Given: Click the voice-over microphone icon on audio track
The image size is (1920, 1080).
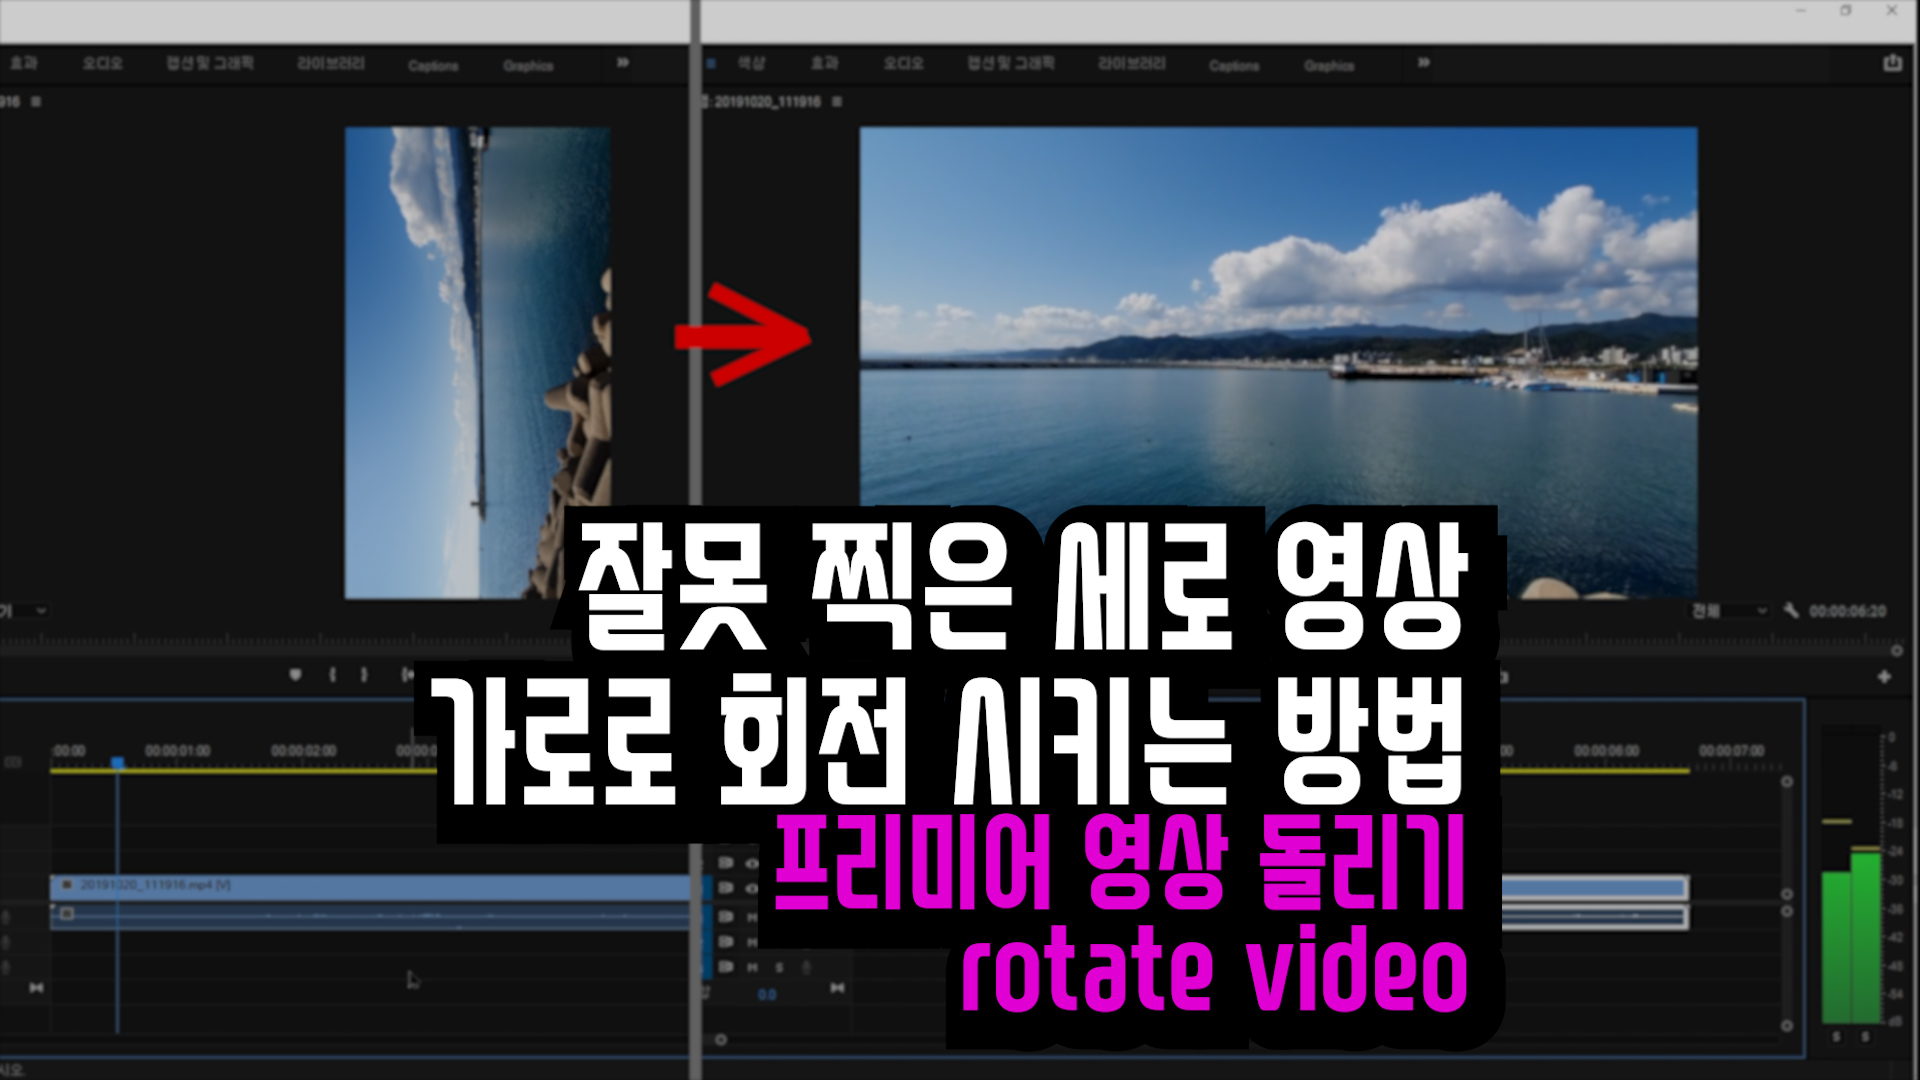Looking at the screenshot, I should (x=806, y=967).
